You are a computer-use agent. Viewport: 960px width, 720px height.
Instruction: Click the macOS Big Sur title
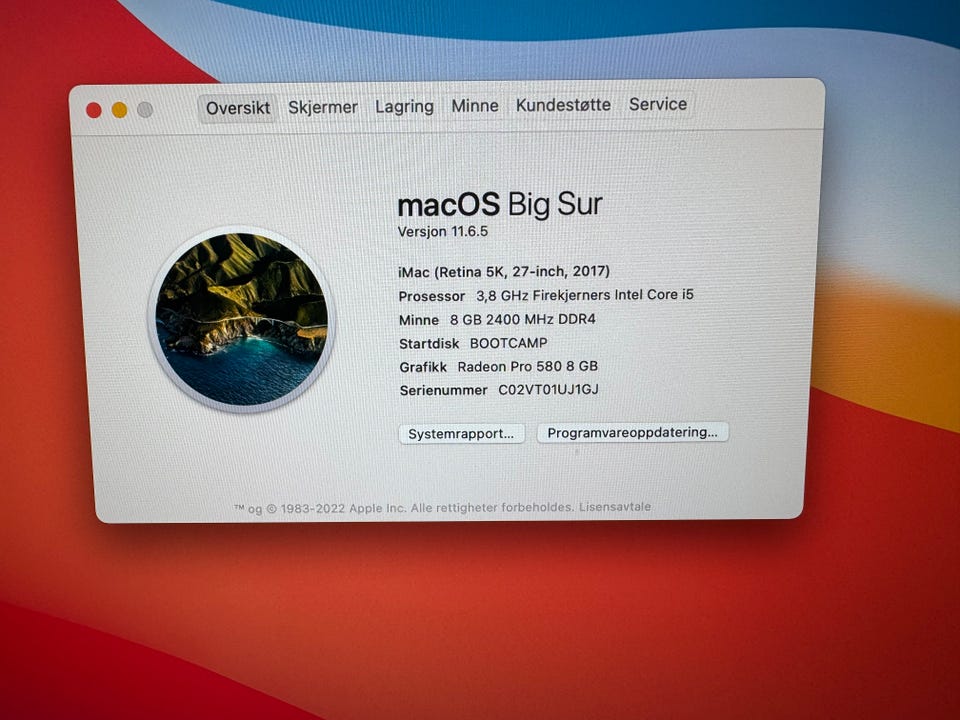(x=500, y=204)
